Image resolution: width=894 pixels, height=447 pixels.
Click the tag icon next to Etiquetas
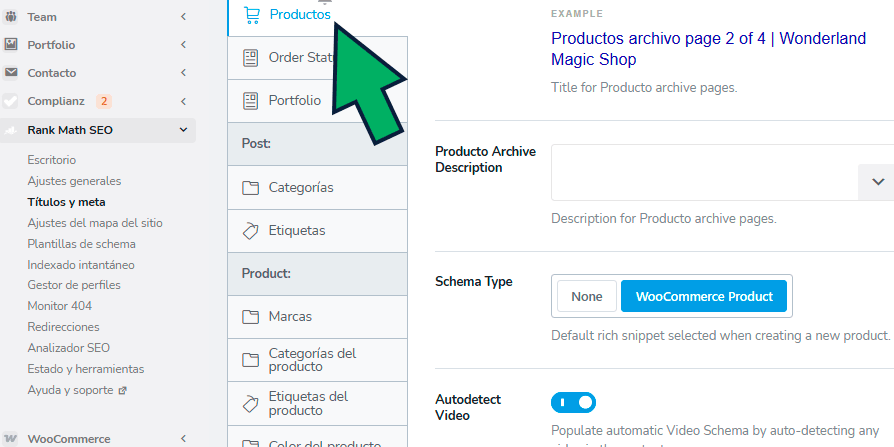250,231
